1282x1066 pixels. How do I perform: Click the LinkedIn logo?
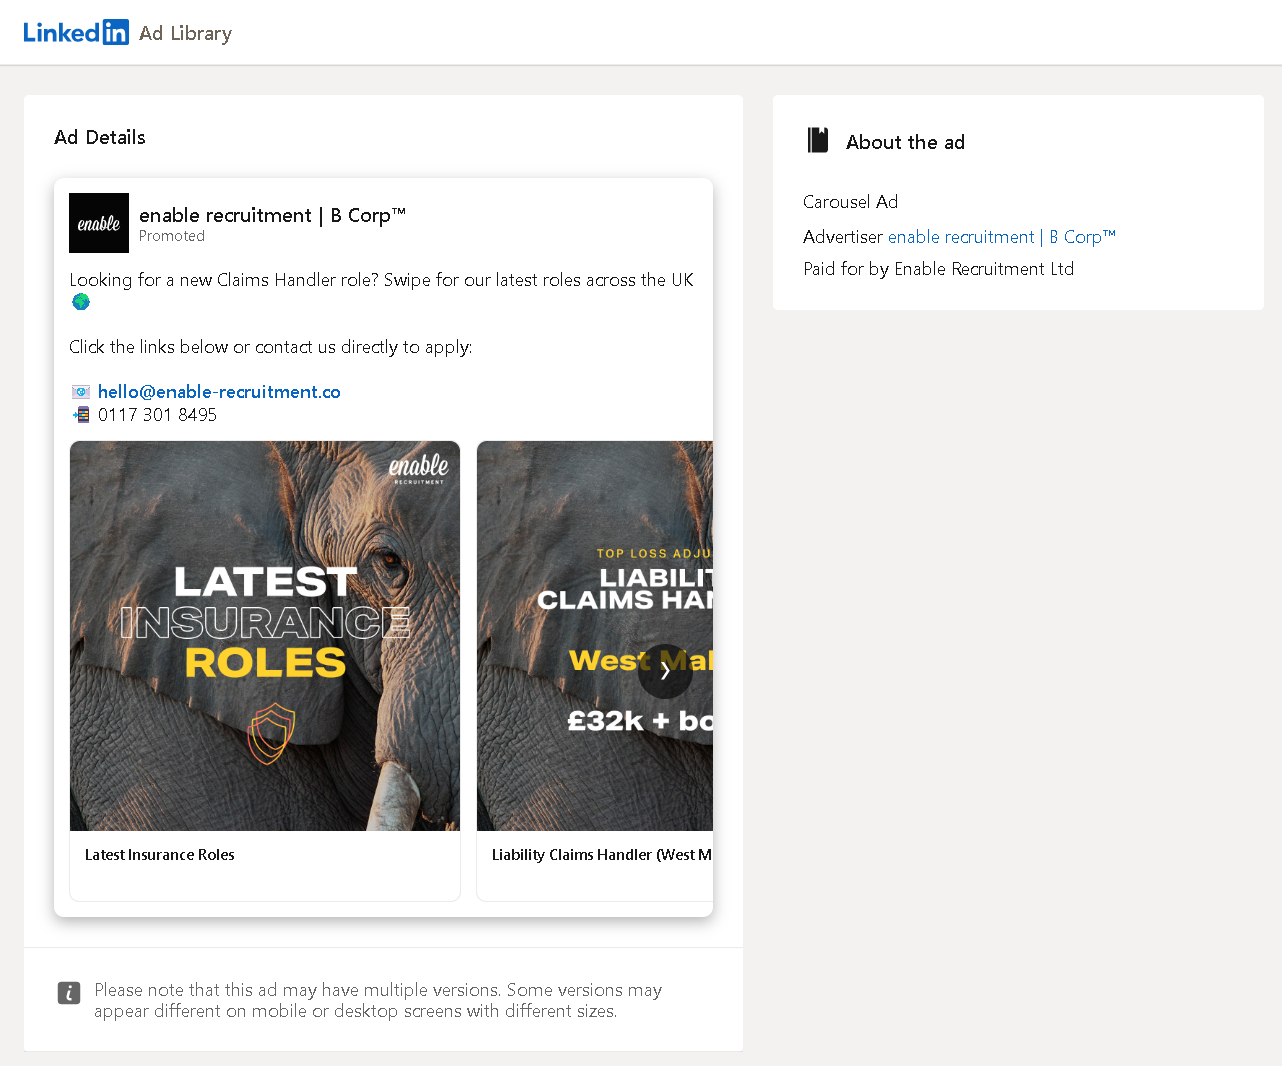click(76, 31)
